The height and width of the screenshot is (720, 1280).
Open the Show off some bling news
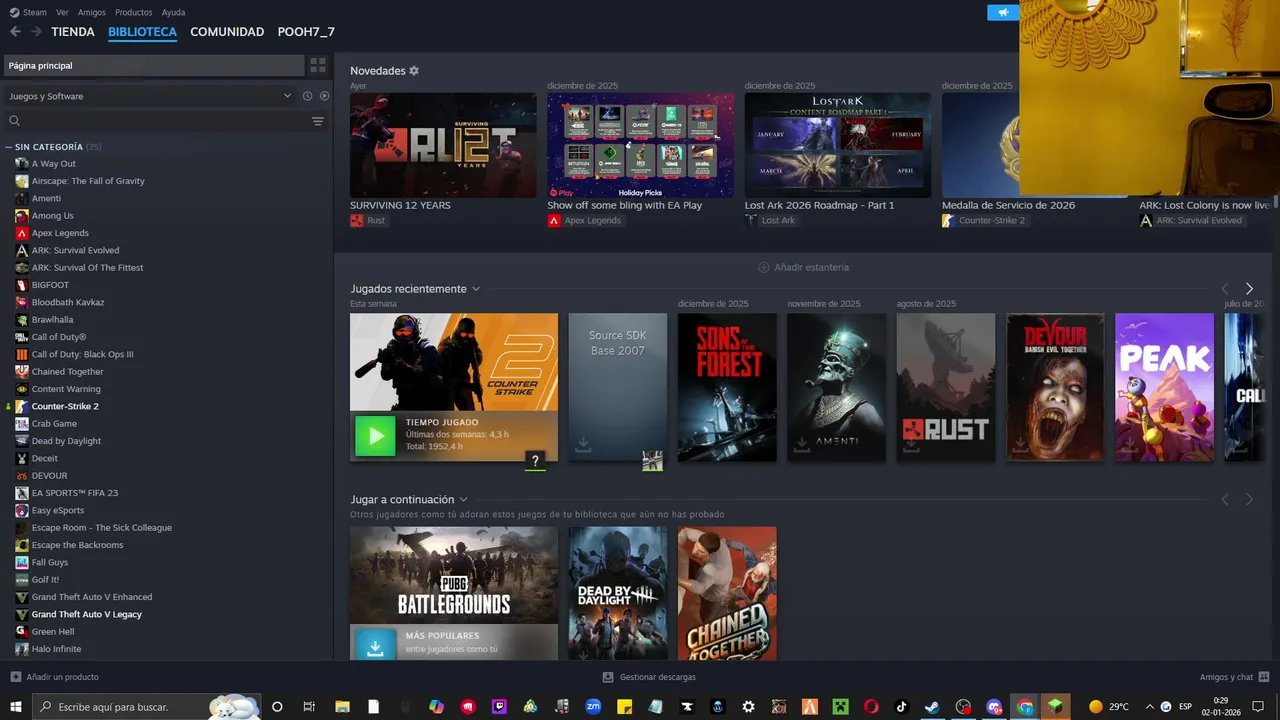pos(640,145)
